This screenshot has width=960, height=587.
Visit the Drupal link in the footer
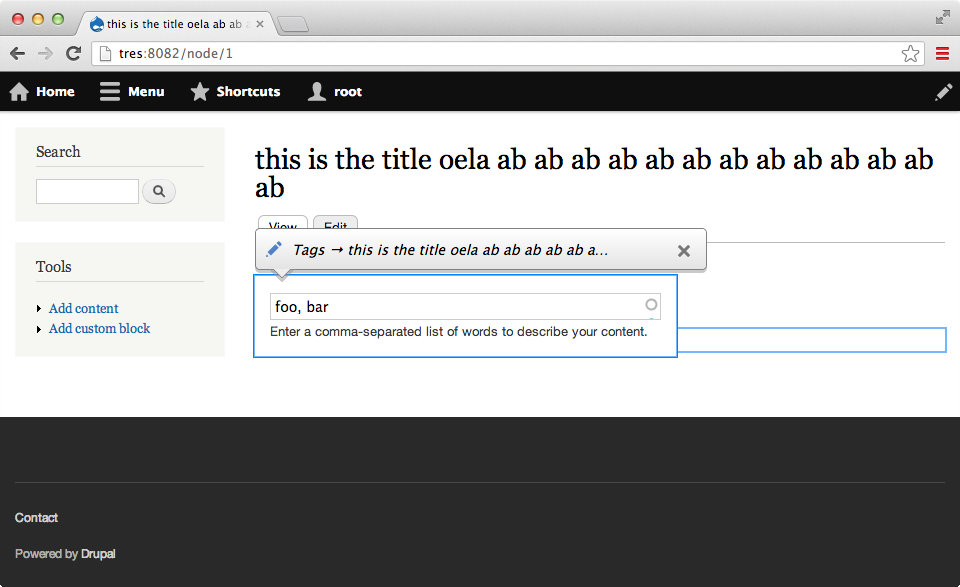tap(98, 553)
